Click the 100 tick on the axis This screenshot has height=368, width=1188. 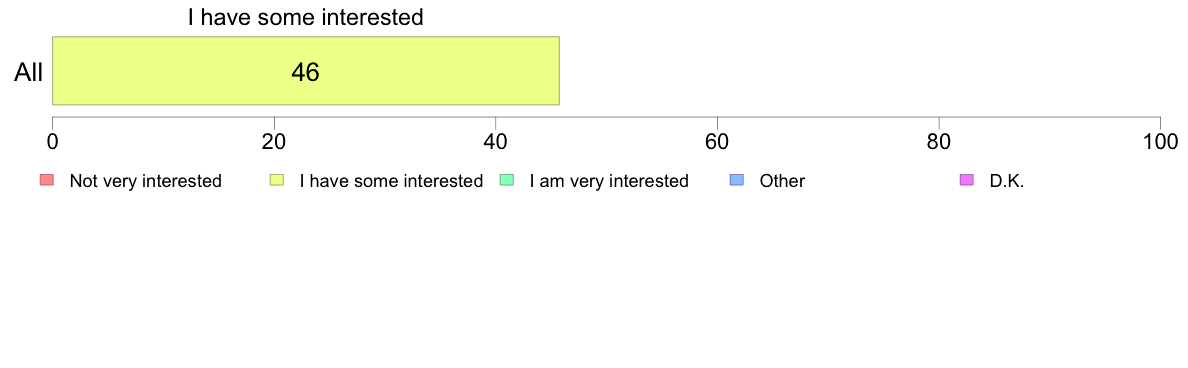point(1160,142)
